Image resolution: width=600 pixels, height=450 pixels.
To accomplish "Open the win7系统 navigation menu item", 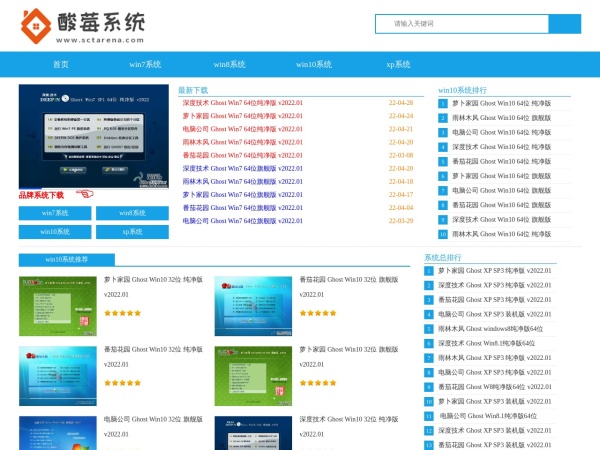I will (x=145, y=64).
